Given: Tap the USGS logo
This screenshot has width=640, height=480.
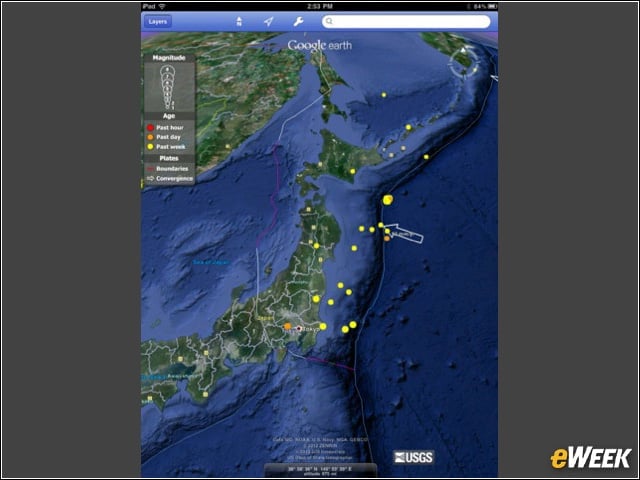Looking at the screenshot, I should pyautogui.click(x=413, y=457).
